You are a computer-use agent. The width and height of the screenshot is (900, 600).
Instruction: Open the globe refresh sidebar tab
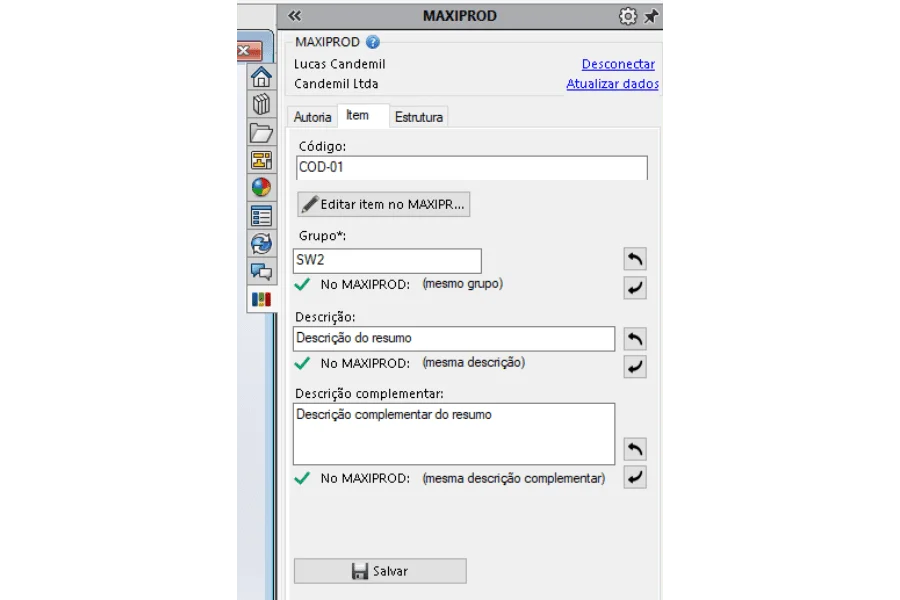(261, 243)
